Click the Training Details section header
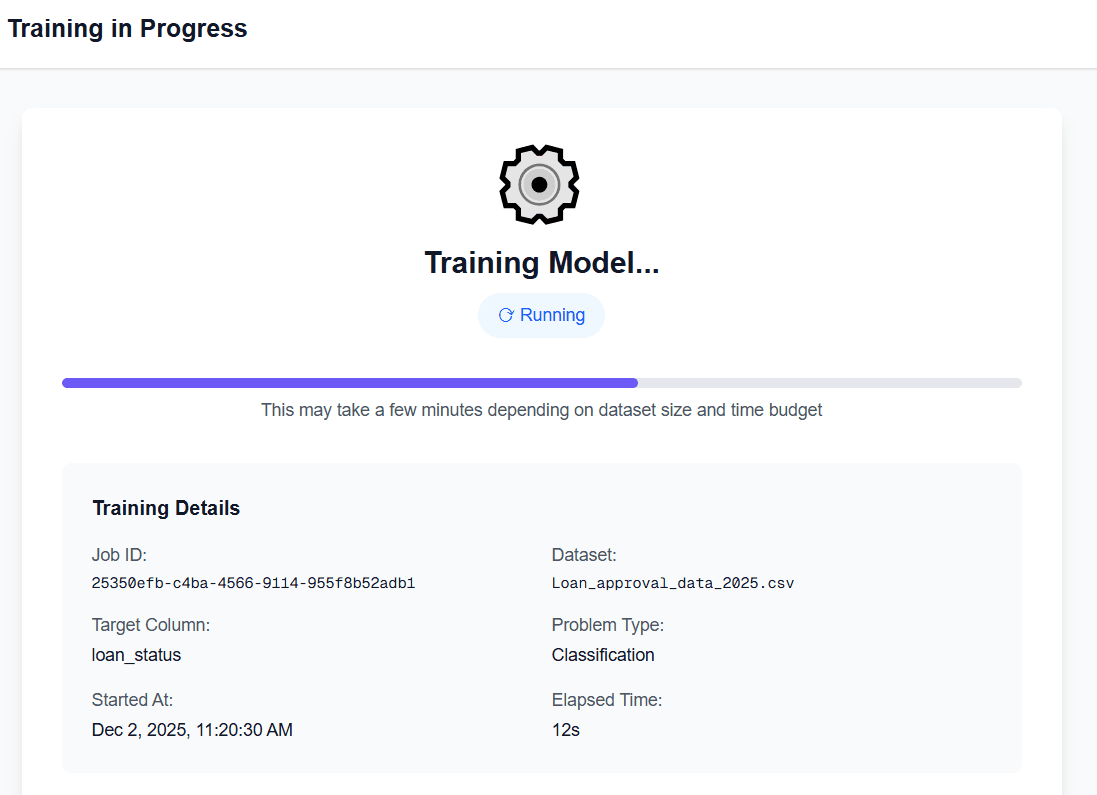The width and height of the screenshot is (1097, 795). [x=166, y=508]
